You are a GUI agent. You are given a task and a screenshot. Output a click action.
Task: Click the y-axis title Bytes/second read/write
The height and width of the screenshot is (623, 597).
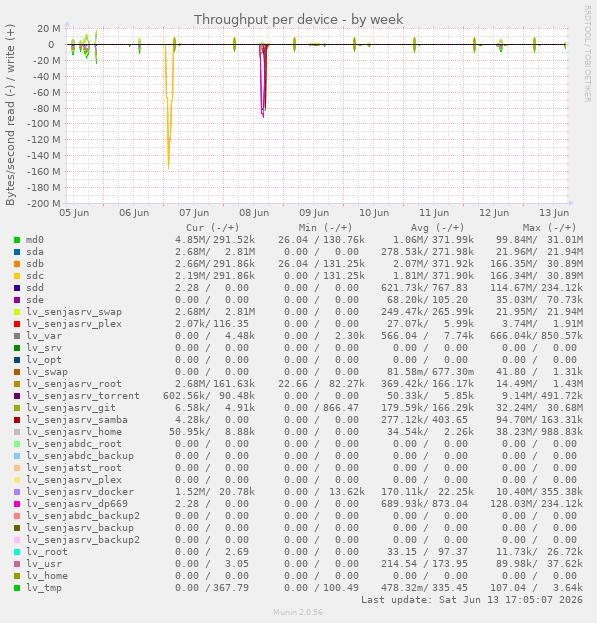[x=10, y=114]
